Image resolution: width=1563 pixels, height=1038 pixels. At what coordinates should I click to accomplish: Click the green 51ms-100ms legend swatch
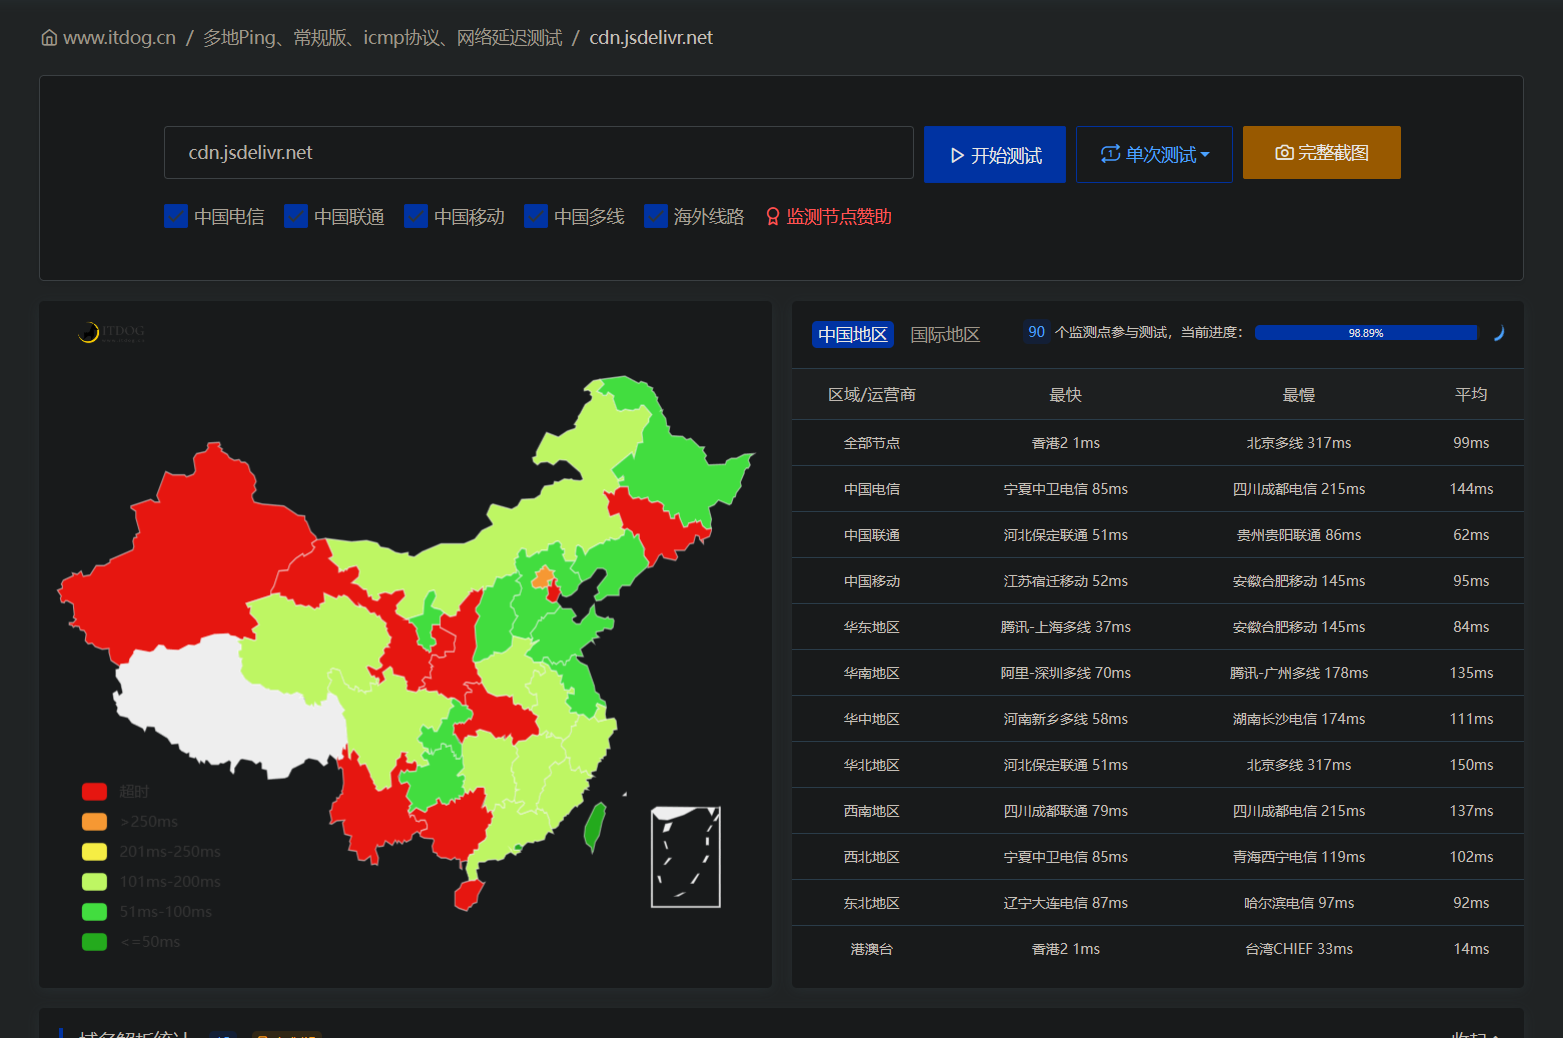(95, 912)
